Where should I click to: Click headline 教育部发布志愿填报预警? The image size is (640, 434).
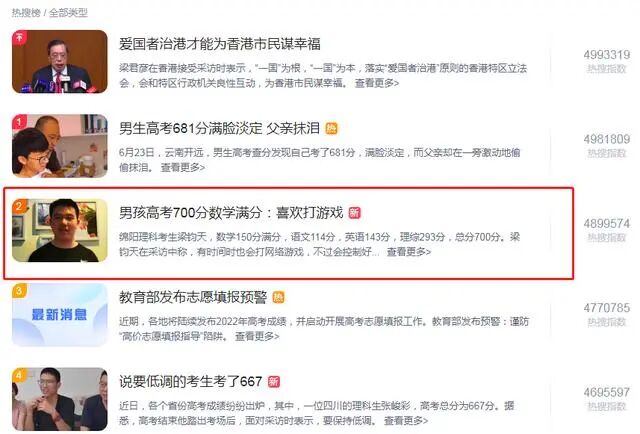tap(193, 297)
